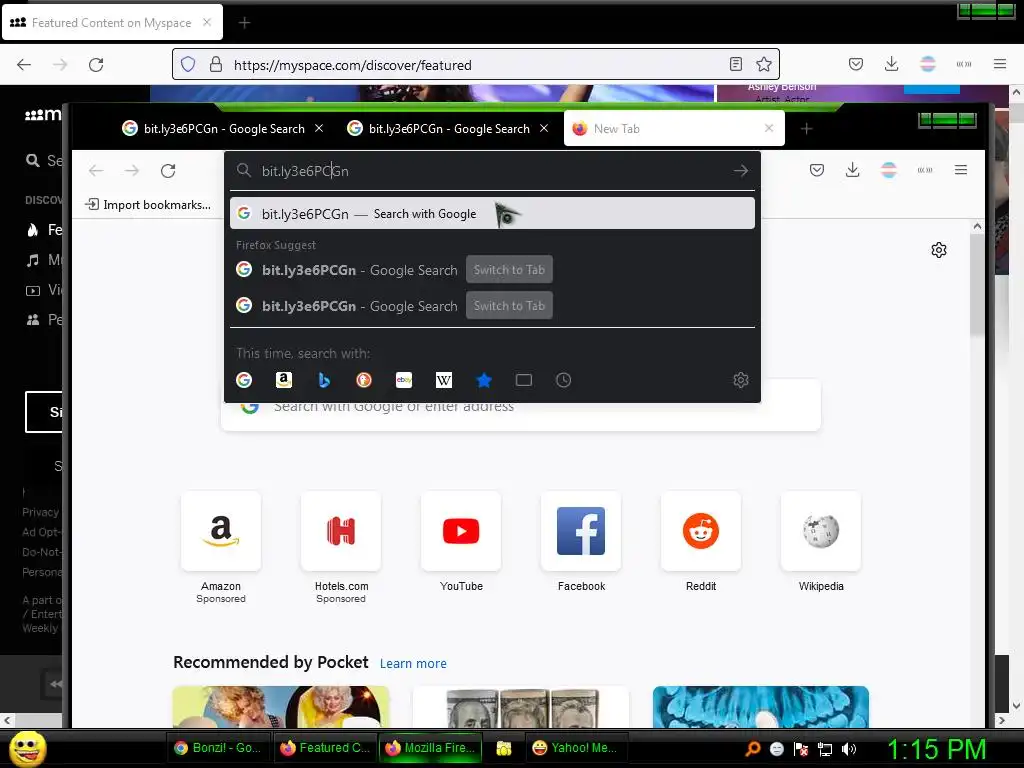
Task: Open new tab in outer Myspace window
Action: (244, 23)
